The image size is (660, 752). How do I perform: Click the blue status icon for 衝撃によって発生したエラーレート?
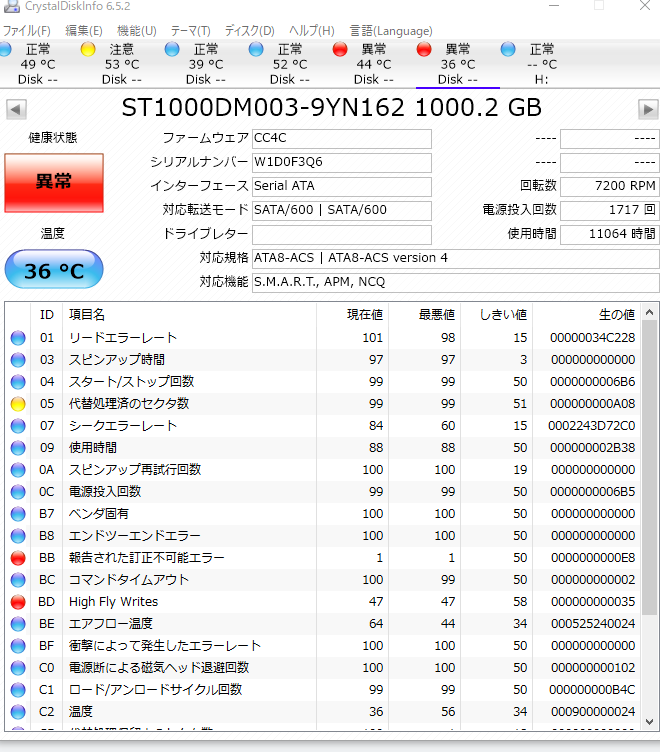pyautogui.click(x=18, y=646)
